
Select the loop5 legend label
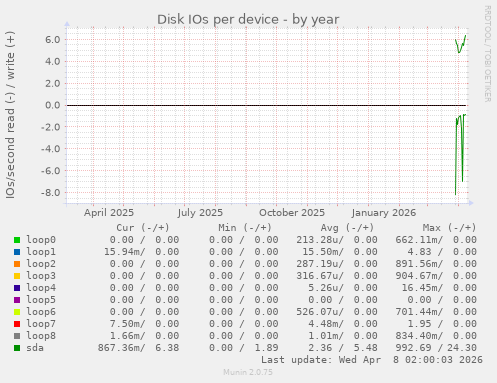point(41,300)
